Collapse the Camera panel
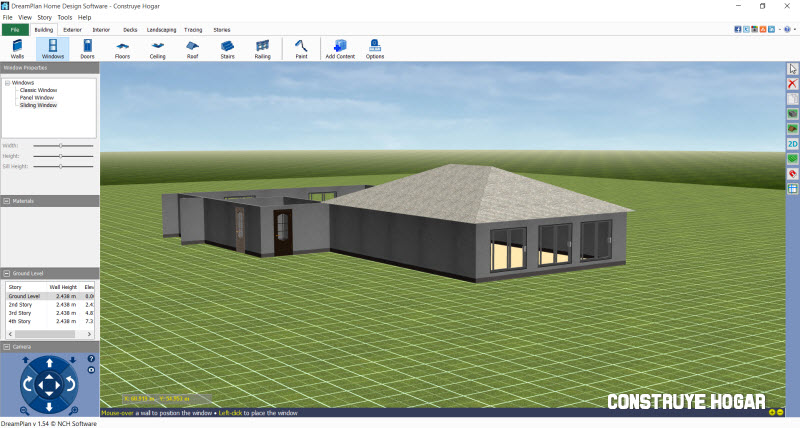This screenshot has height=428, width=800. point(7,347)
